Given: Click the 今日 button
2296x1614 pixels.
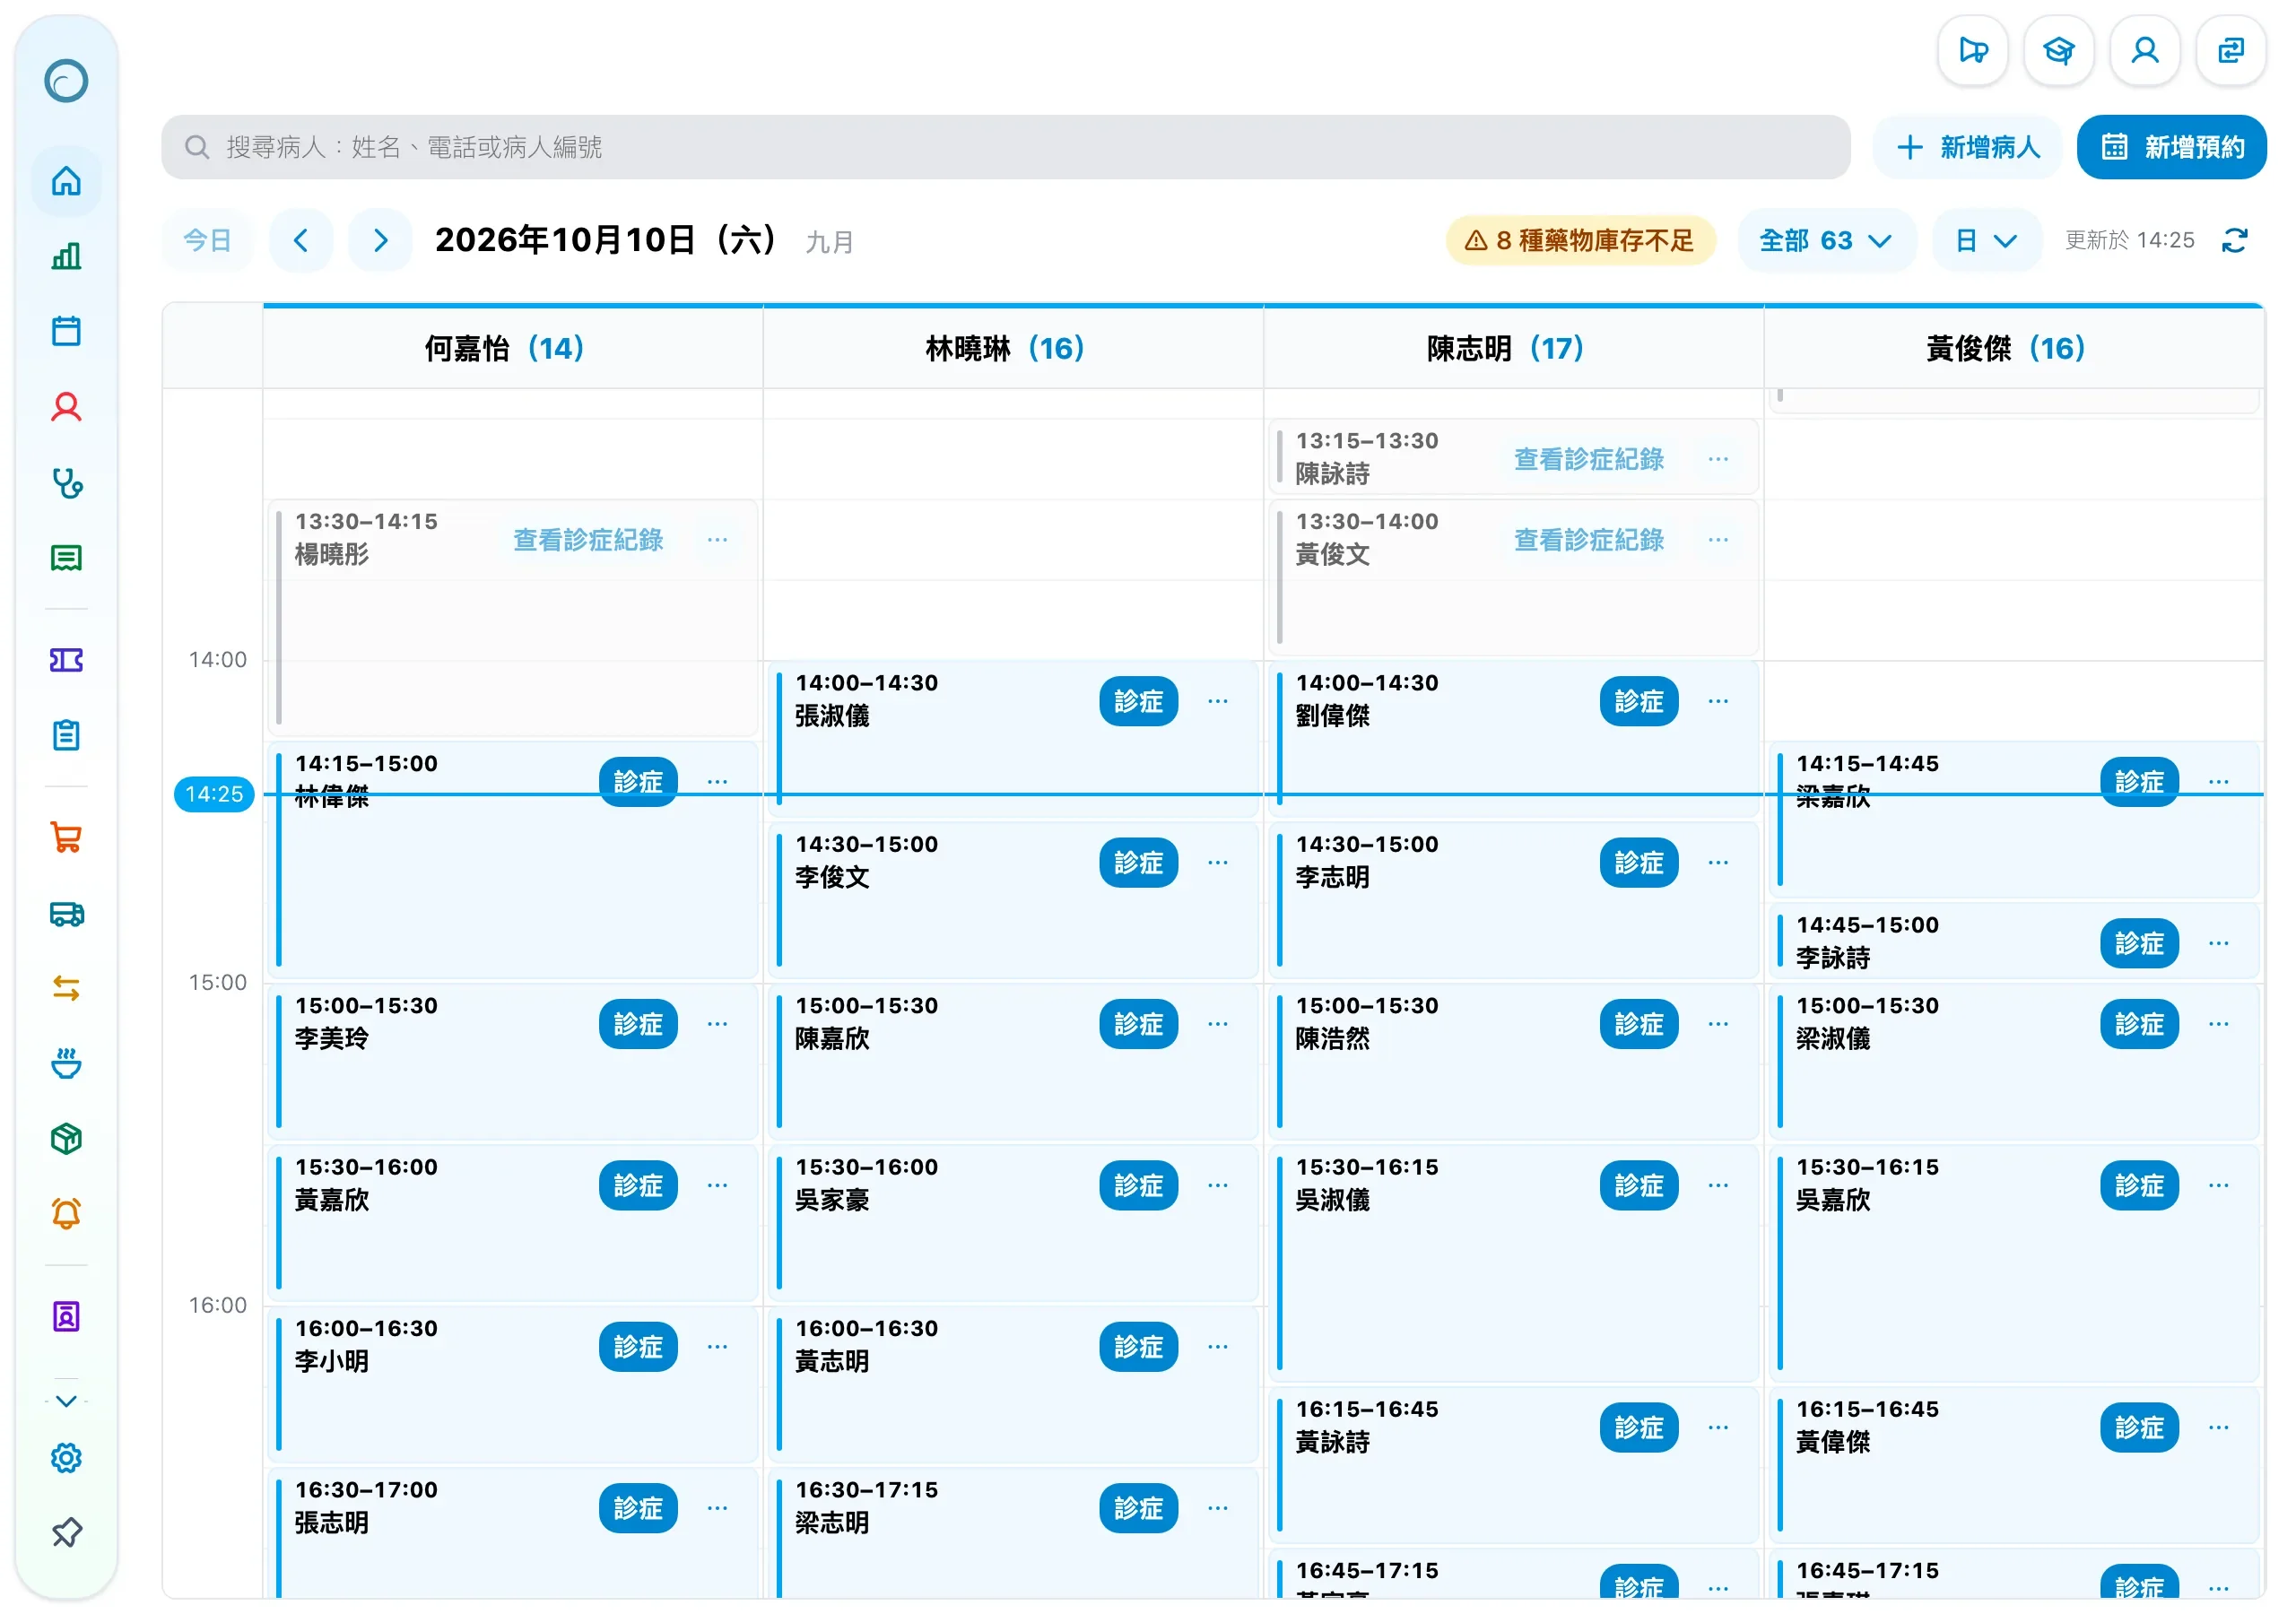Looking at the screenshot, I should click(207, 241).
